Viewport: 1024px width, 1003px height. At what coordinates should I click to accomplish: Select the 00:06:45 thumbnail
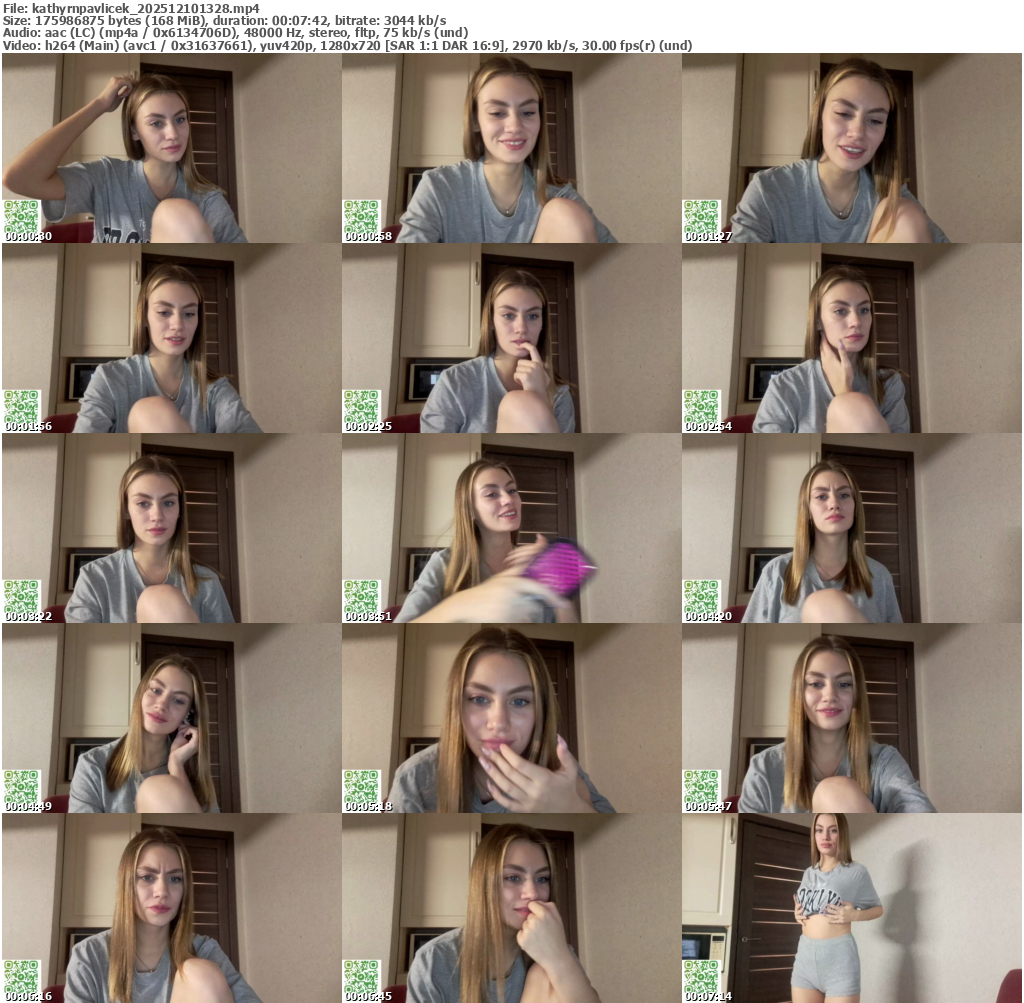click(511, 908)
